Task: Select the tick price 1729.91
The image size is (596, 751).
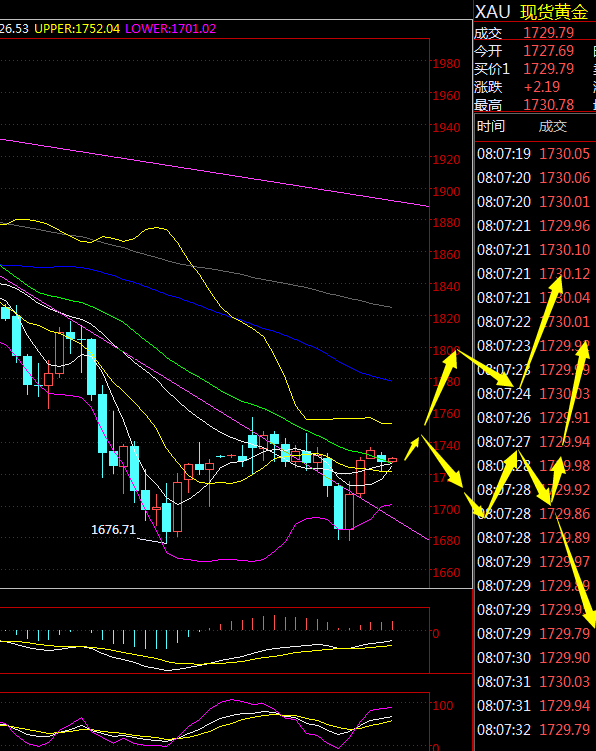Action: point(565,418)
